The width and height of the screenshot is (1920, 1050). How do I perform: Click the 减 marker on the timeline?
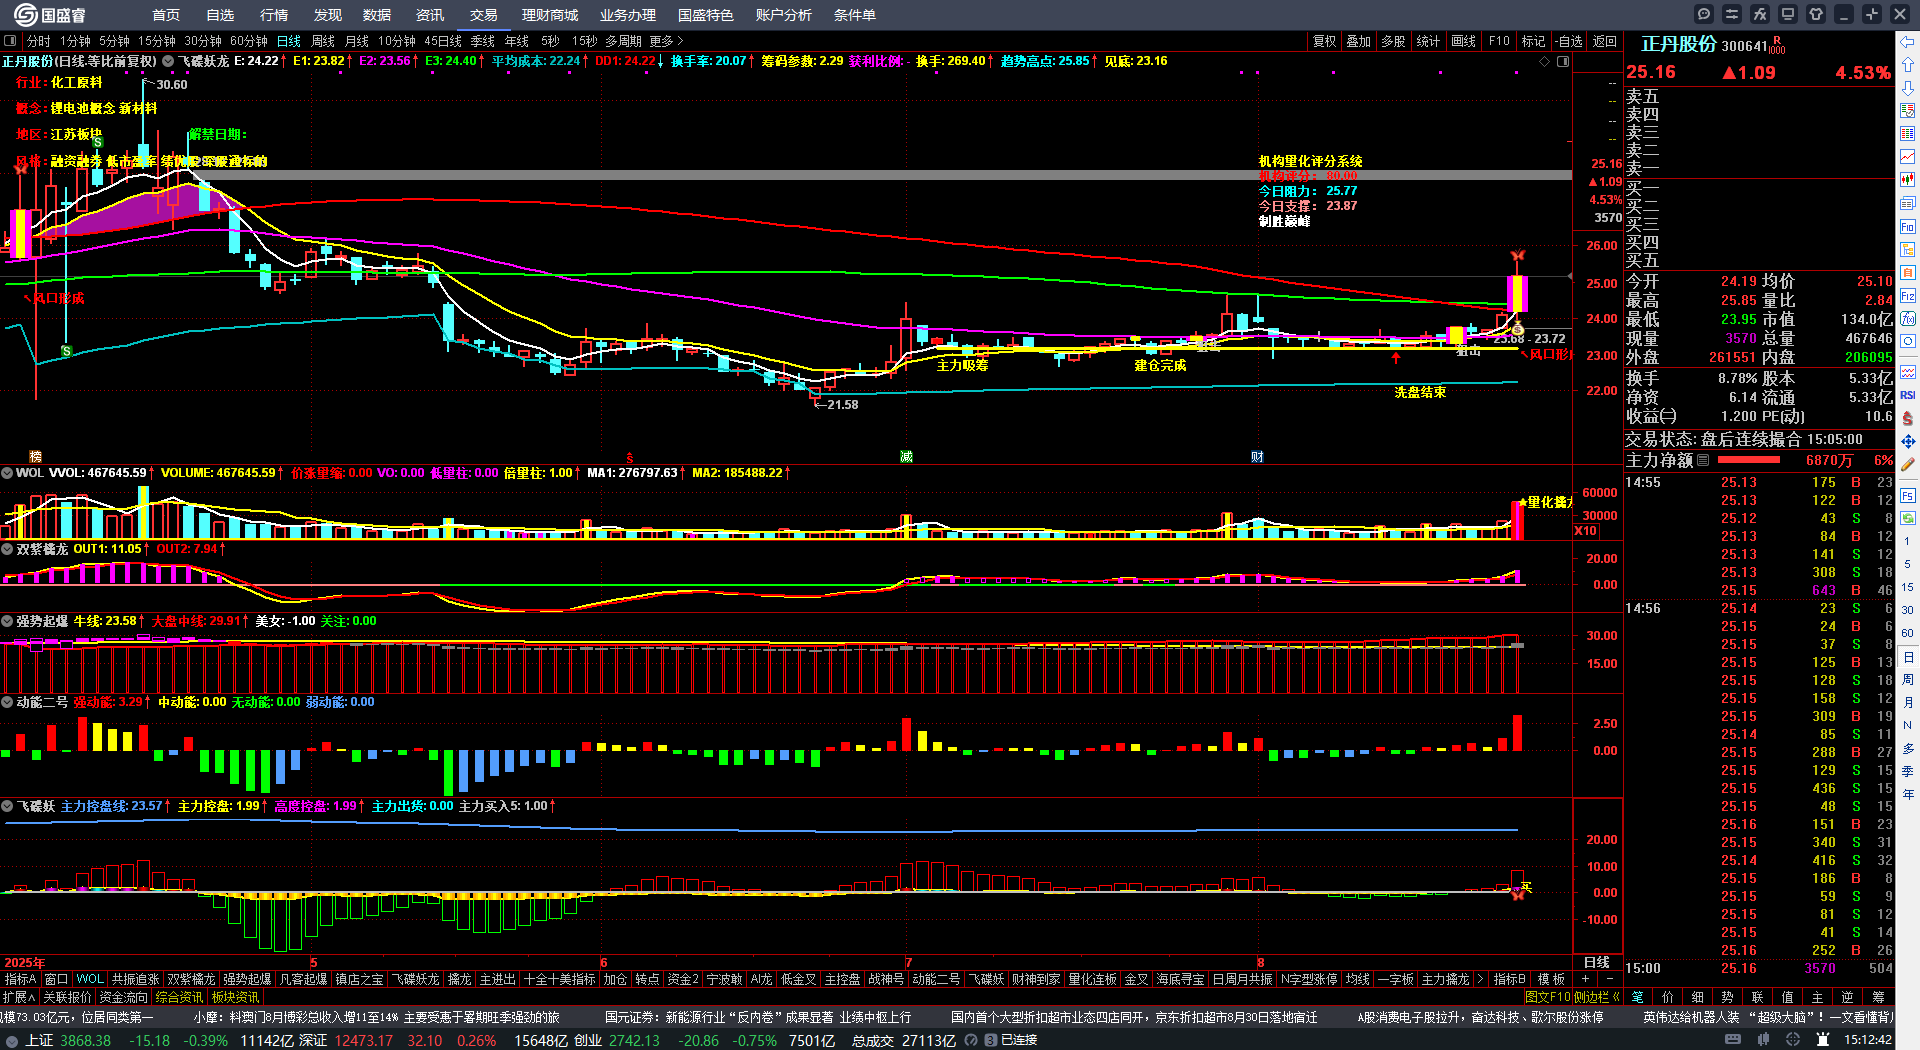(x=906, y=457)
